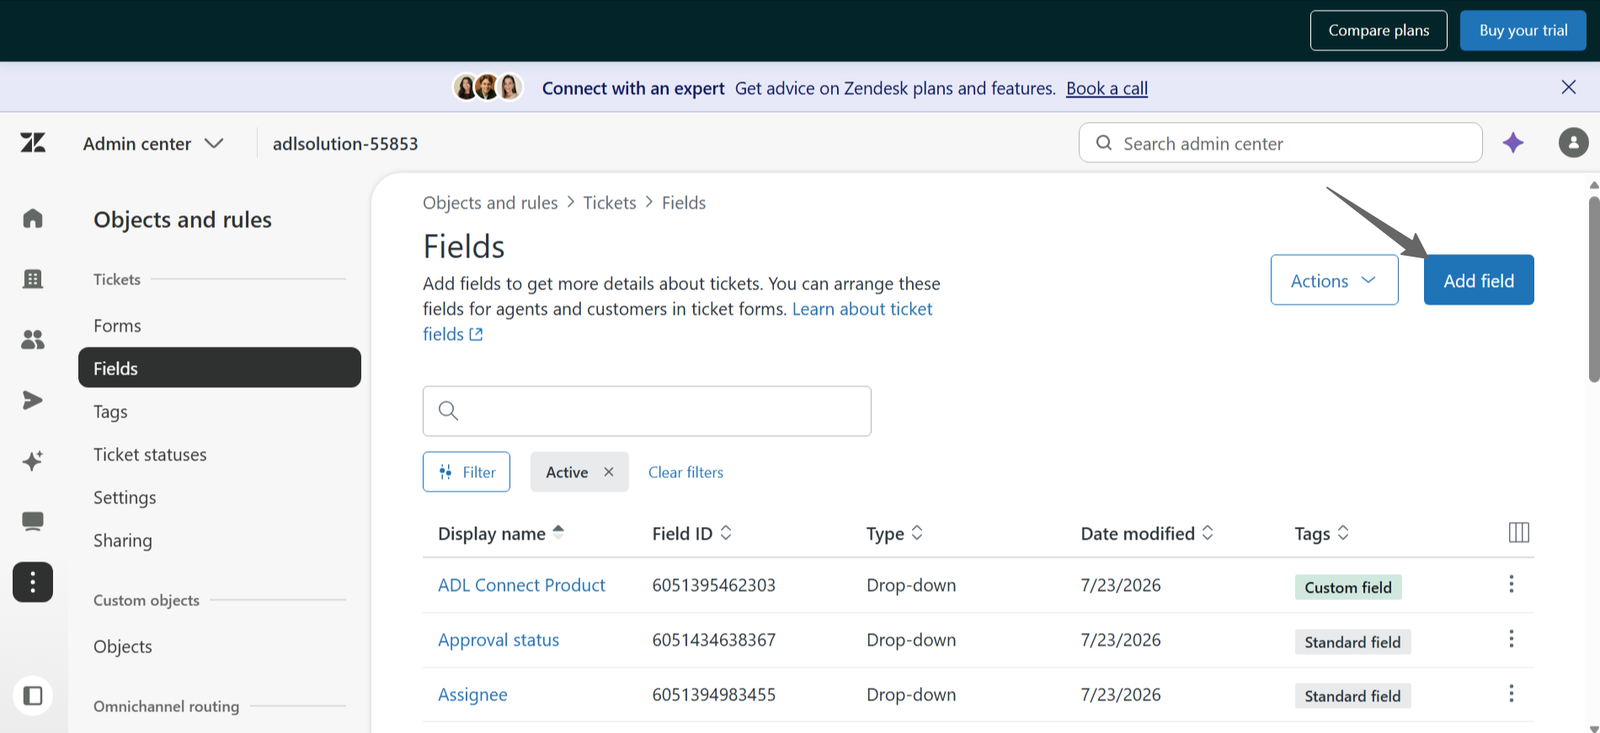Click Buy your trial button

tap(1523, 30)
